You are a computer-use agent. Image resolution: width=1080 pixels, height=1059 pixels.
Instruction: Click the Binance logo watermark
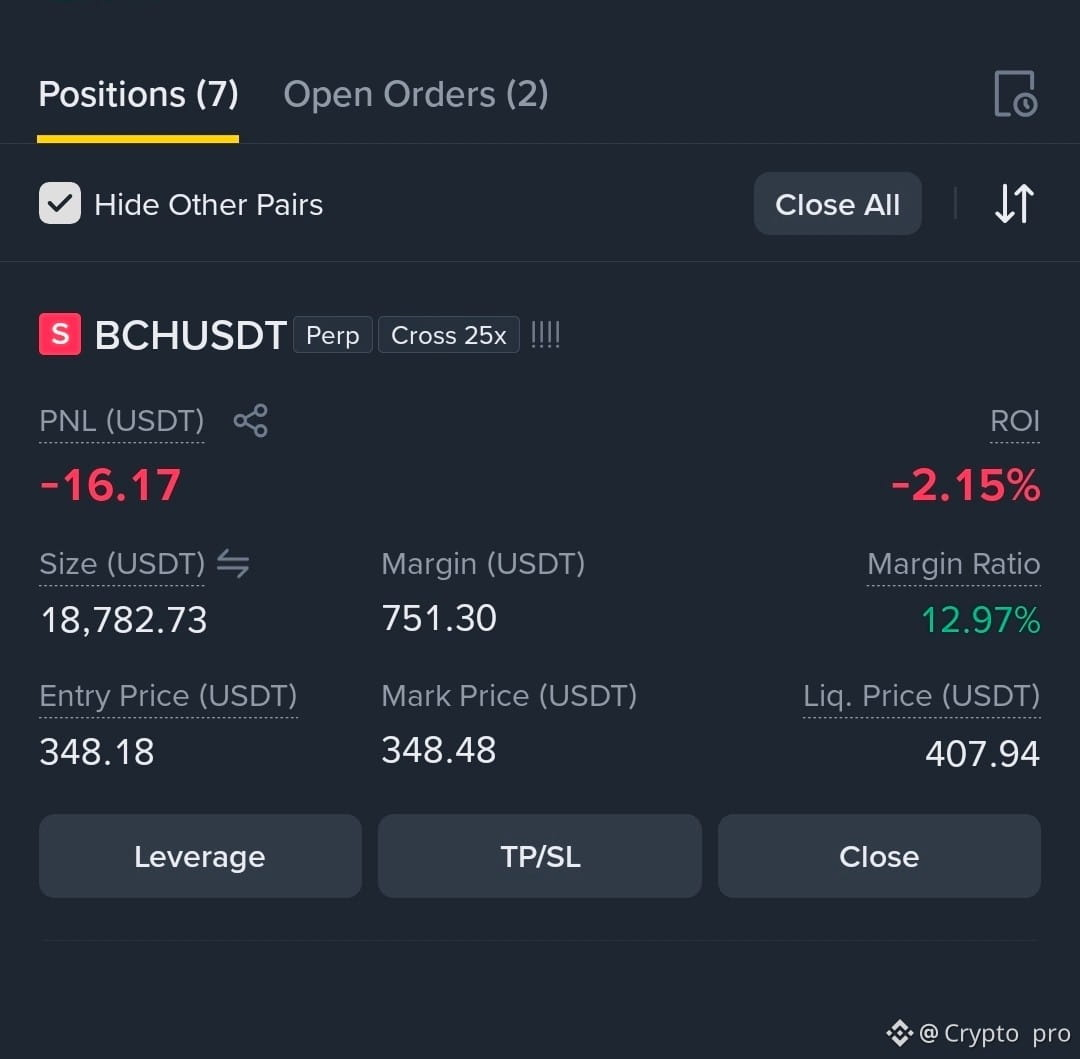[x=900, y=1033]
